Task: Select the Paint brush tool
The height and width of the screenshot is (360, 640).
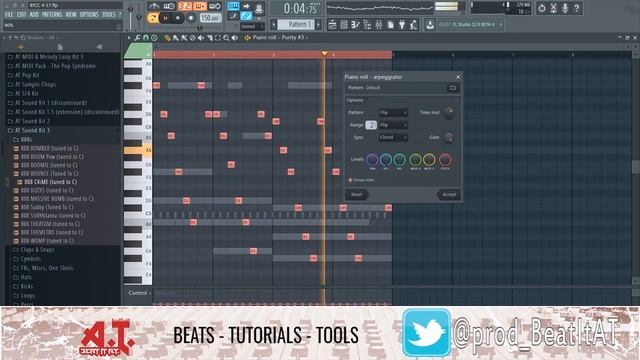Action: pyautogui.click(x=176, y=38)
